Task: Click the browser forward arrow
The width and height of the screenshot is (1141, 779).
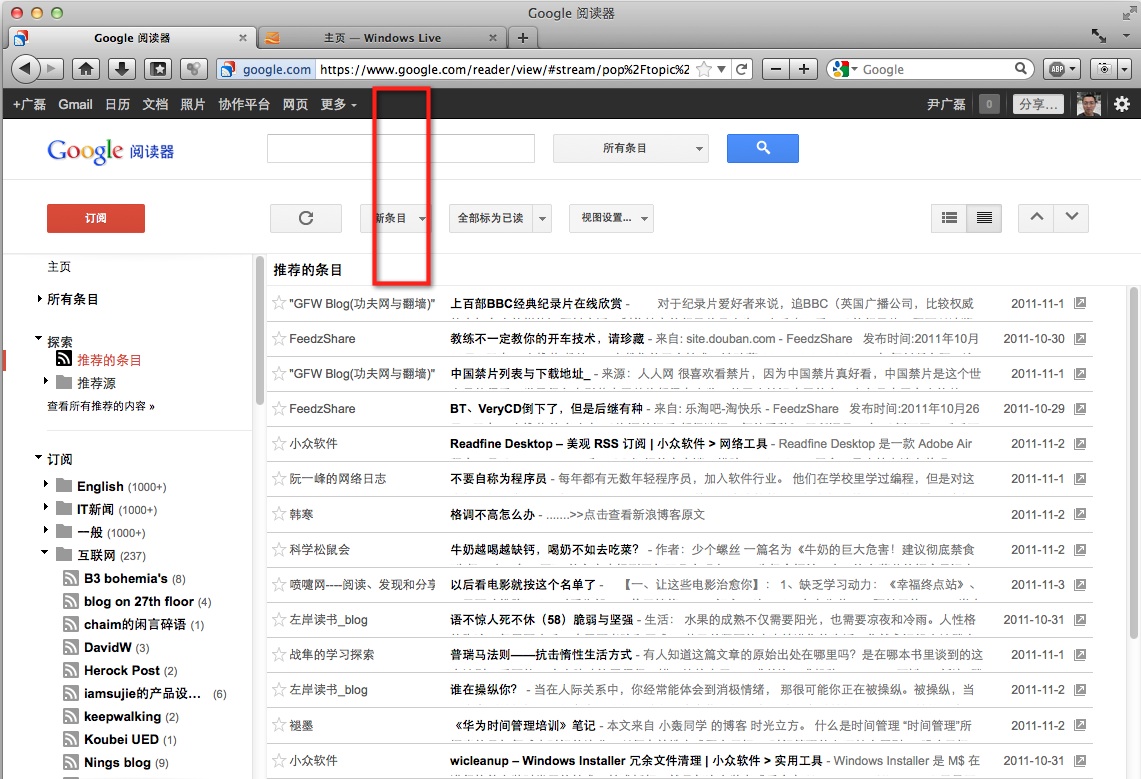Action: (x=51, y=69)
